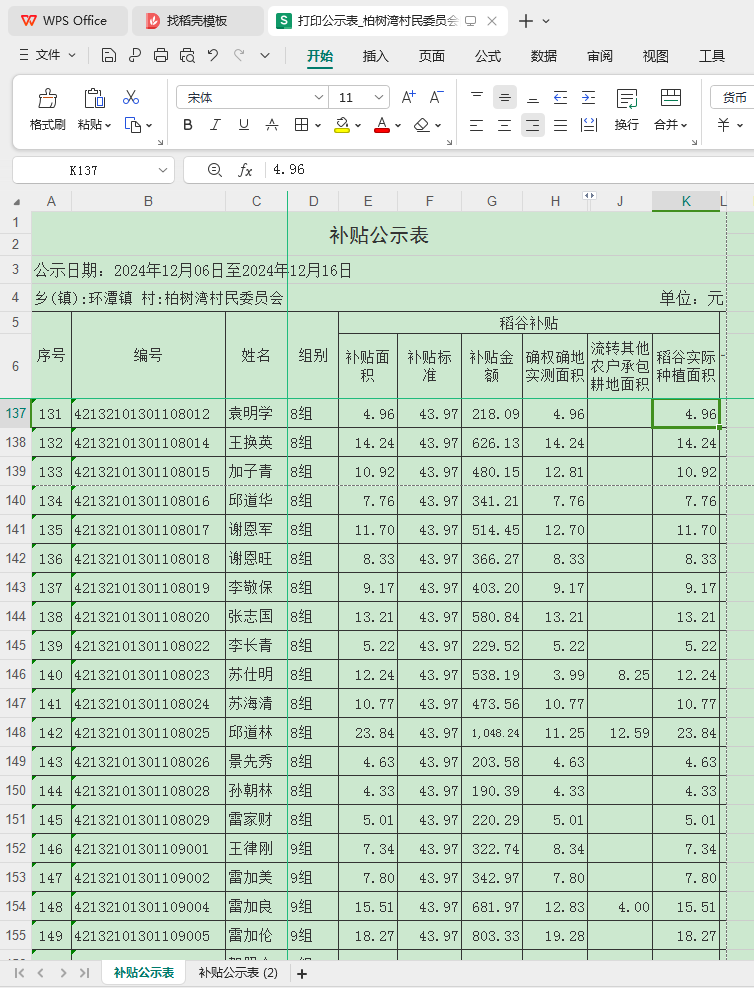
Task: Click the Save icon in quick toolbar
Action: [x=108, y=55]
